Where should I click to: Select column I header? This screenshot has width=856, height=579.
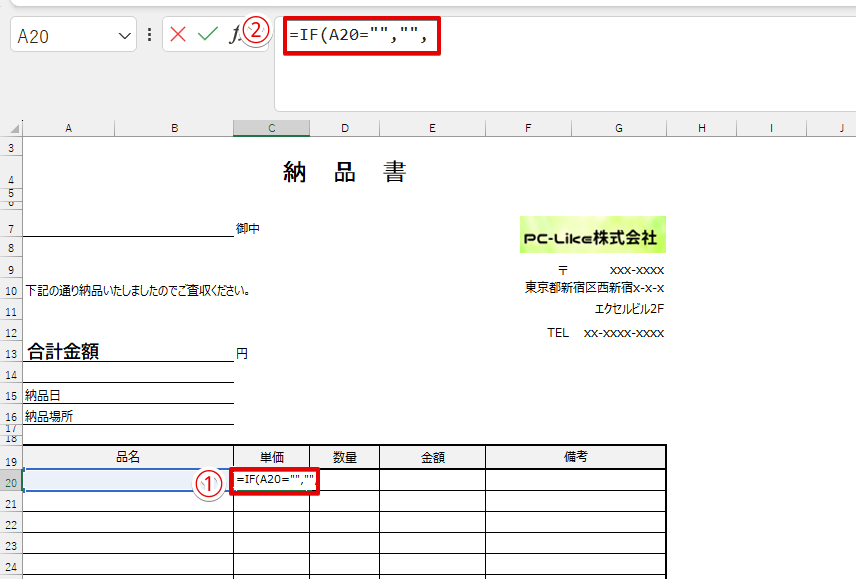click(x=771, y=128)
